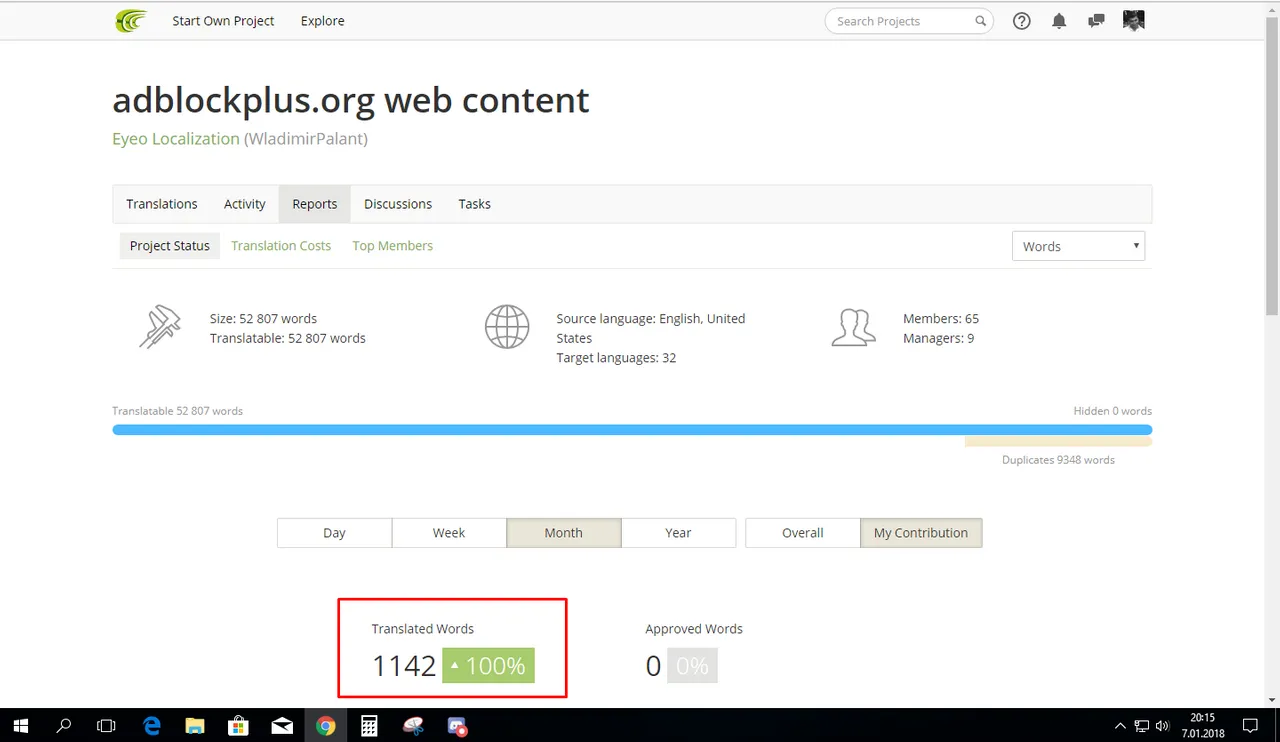The height and width of the screenshot is (742, 1280).
Task: Click the green 100% translated badge
Action: (489, 666)
